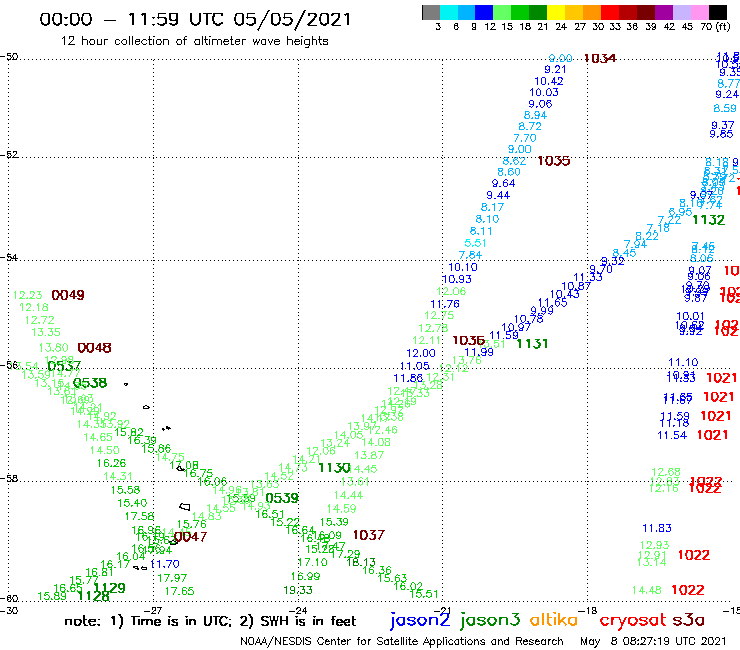This screenshot has width=740, height=650.
Task: Select the cyan swatch in the height legend
Action: coord(449,12)
